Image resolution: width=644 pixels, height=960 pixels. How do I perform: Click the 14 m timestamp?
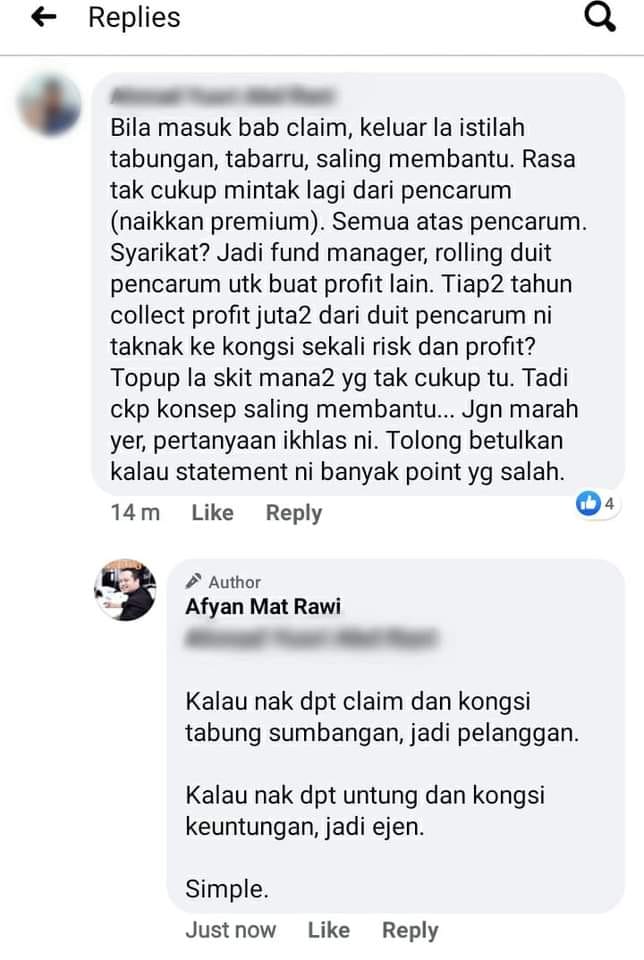coord(135,512)
